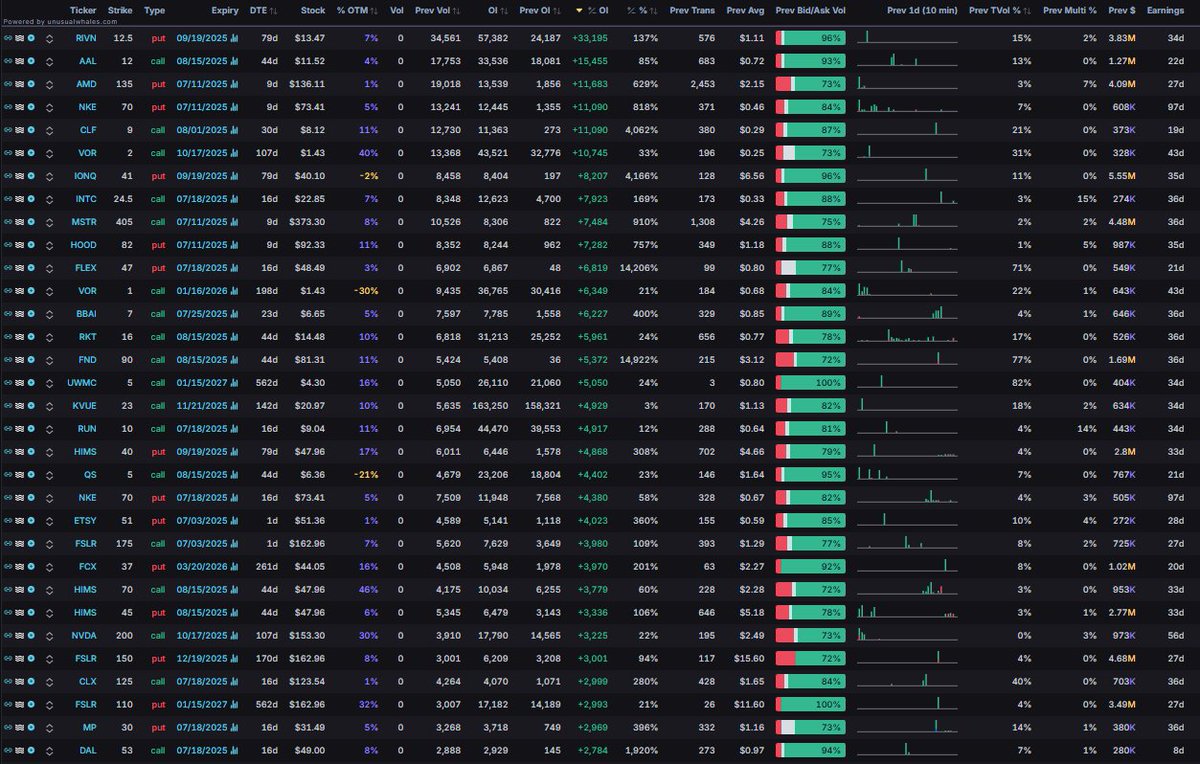
Task: Open the chart icon beside FND expiry 08/15/2025
Action: click(x=234, y=359)
